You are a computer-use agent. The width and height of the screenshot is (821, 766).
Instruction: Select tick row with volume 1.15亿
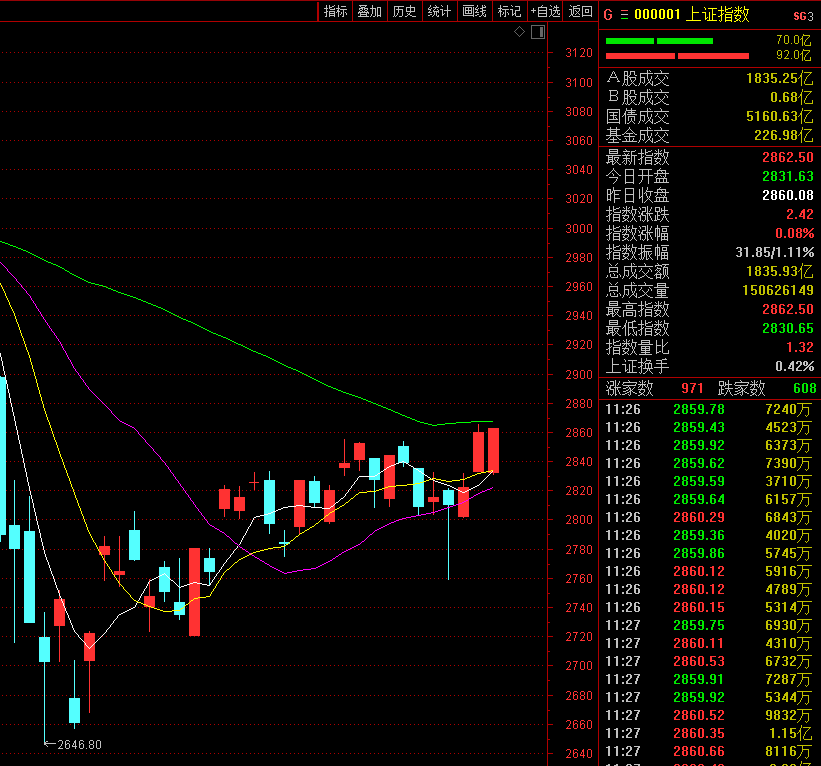point(709,733)
